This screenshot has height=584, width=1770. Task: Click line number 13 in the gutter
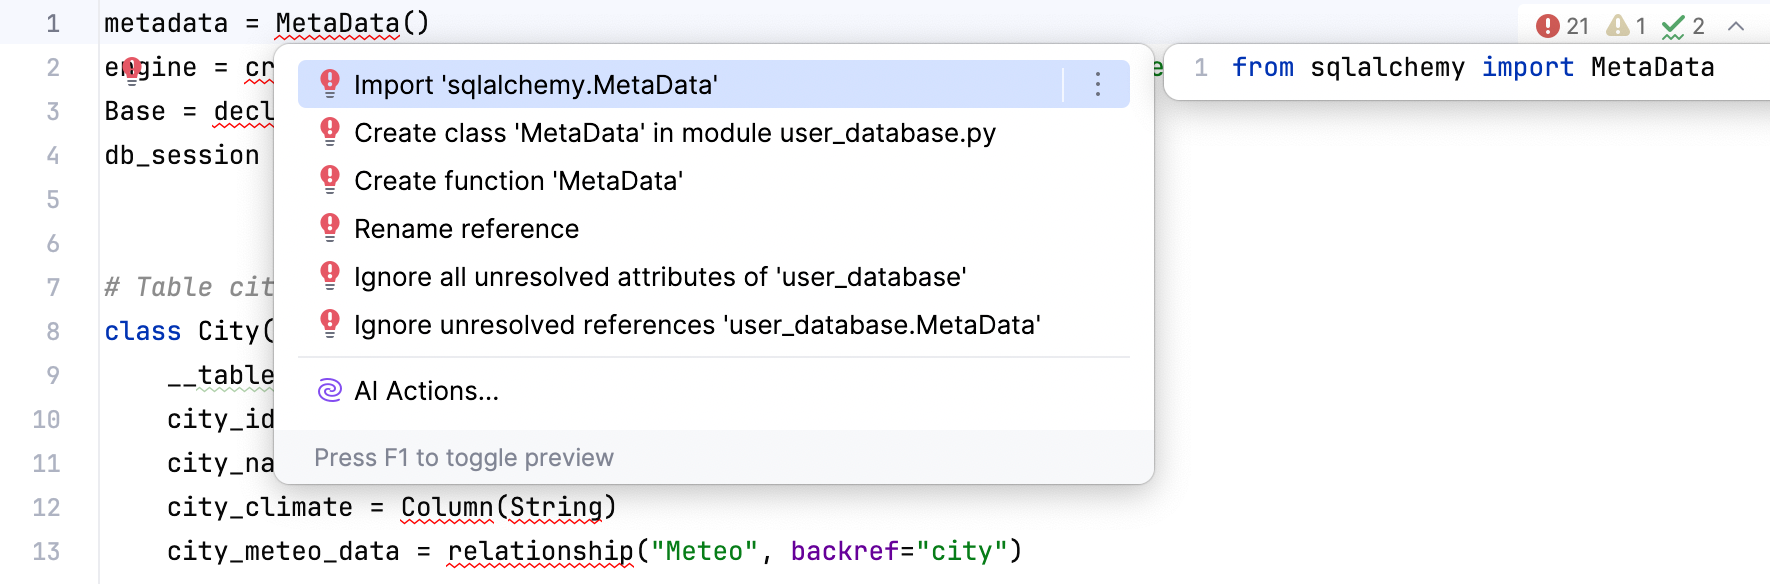[46, 550]
